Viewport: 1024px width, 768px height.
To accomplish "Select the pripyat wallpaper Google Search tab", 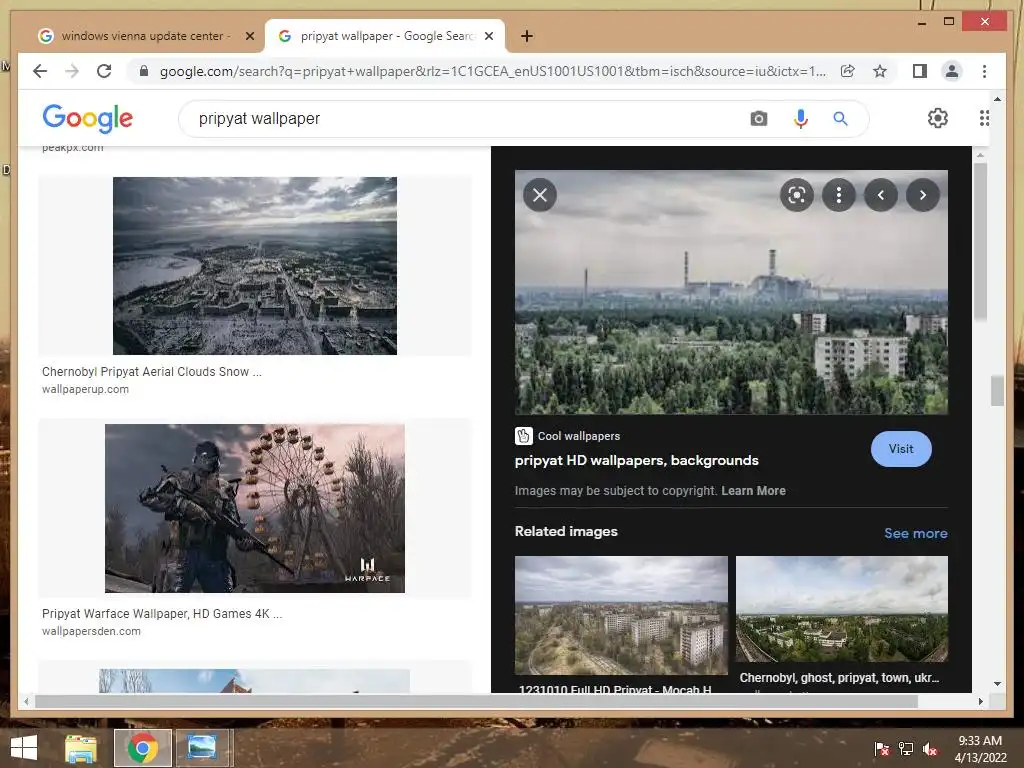I will point(385,36).
